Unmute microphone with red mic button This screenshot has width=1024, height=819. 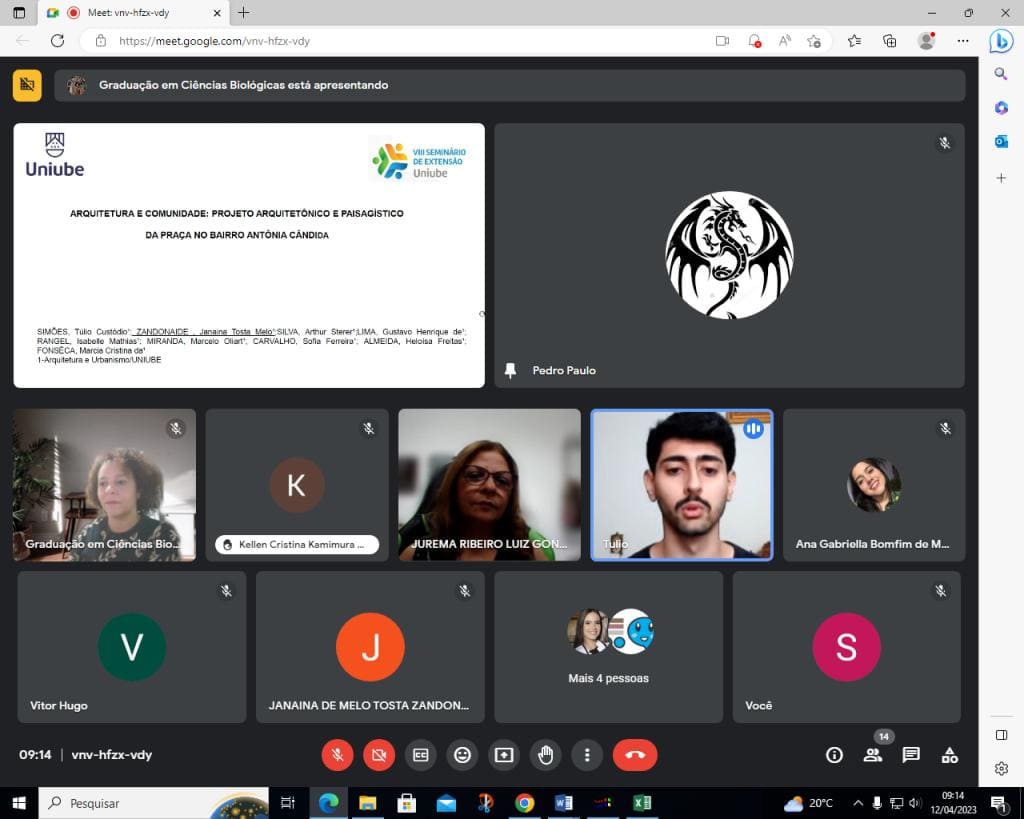(337, 755)
